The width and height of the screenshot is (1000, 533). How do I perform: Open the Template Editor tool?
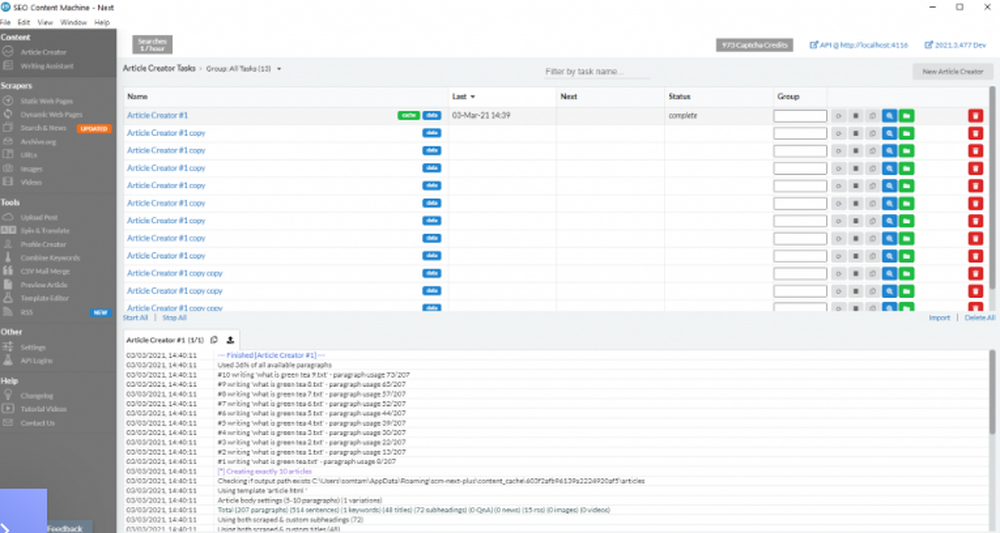click(44, 298)
